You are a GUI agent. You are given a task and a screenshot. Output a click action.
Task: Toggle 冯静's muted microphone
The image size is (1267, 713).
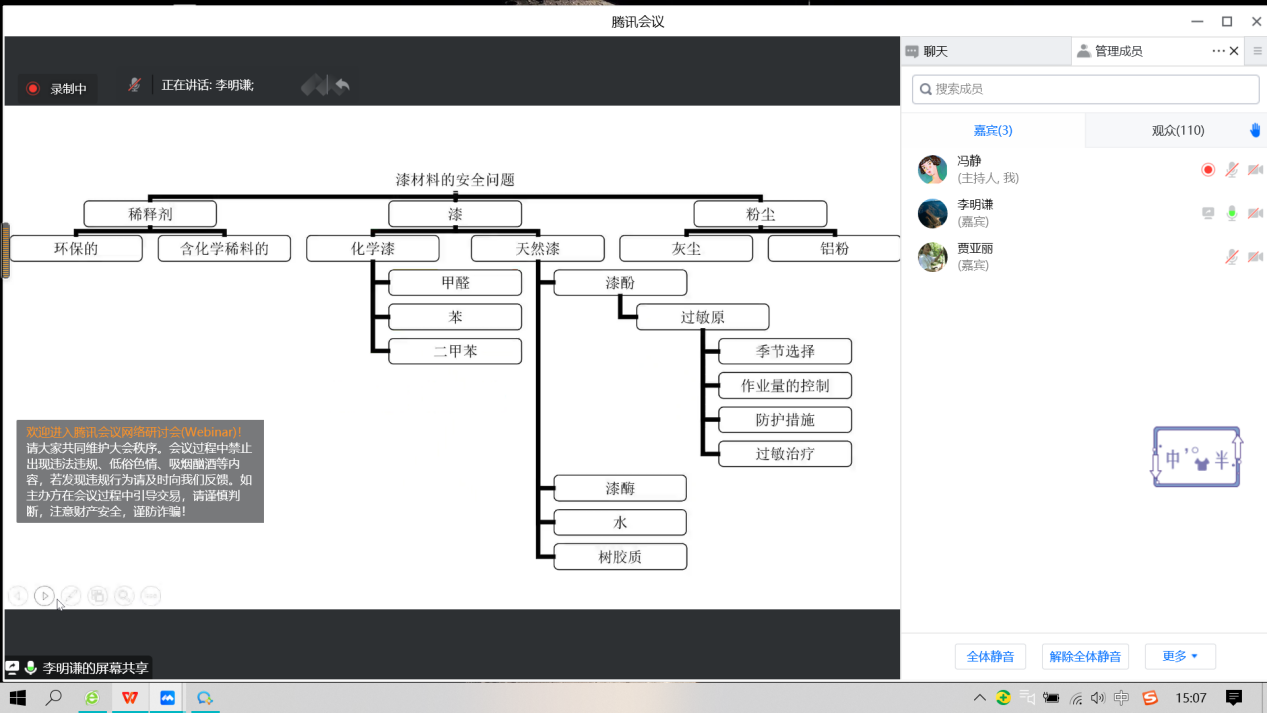click(x=1232, y=170)
